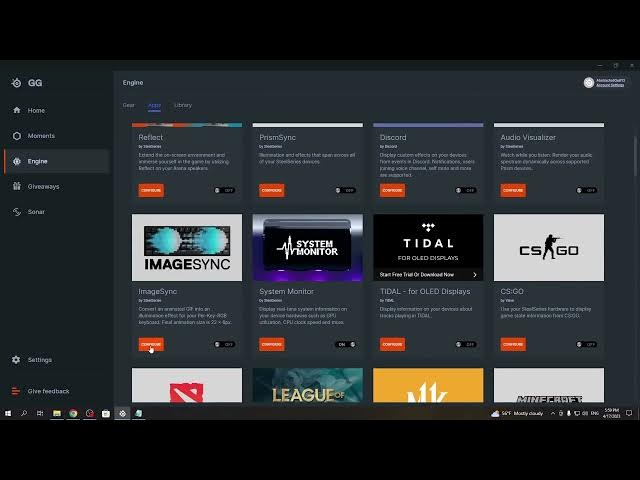The width and height of the screenshot is (640, 480).
Task: Click ENG language indicator
Action: [595, 413]
